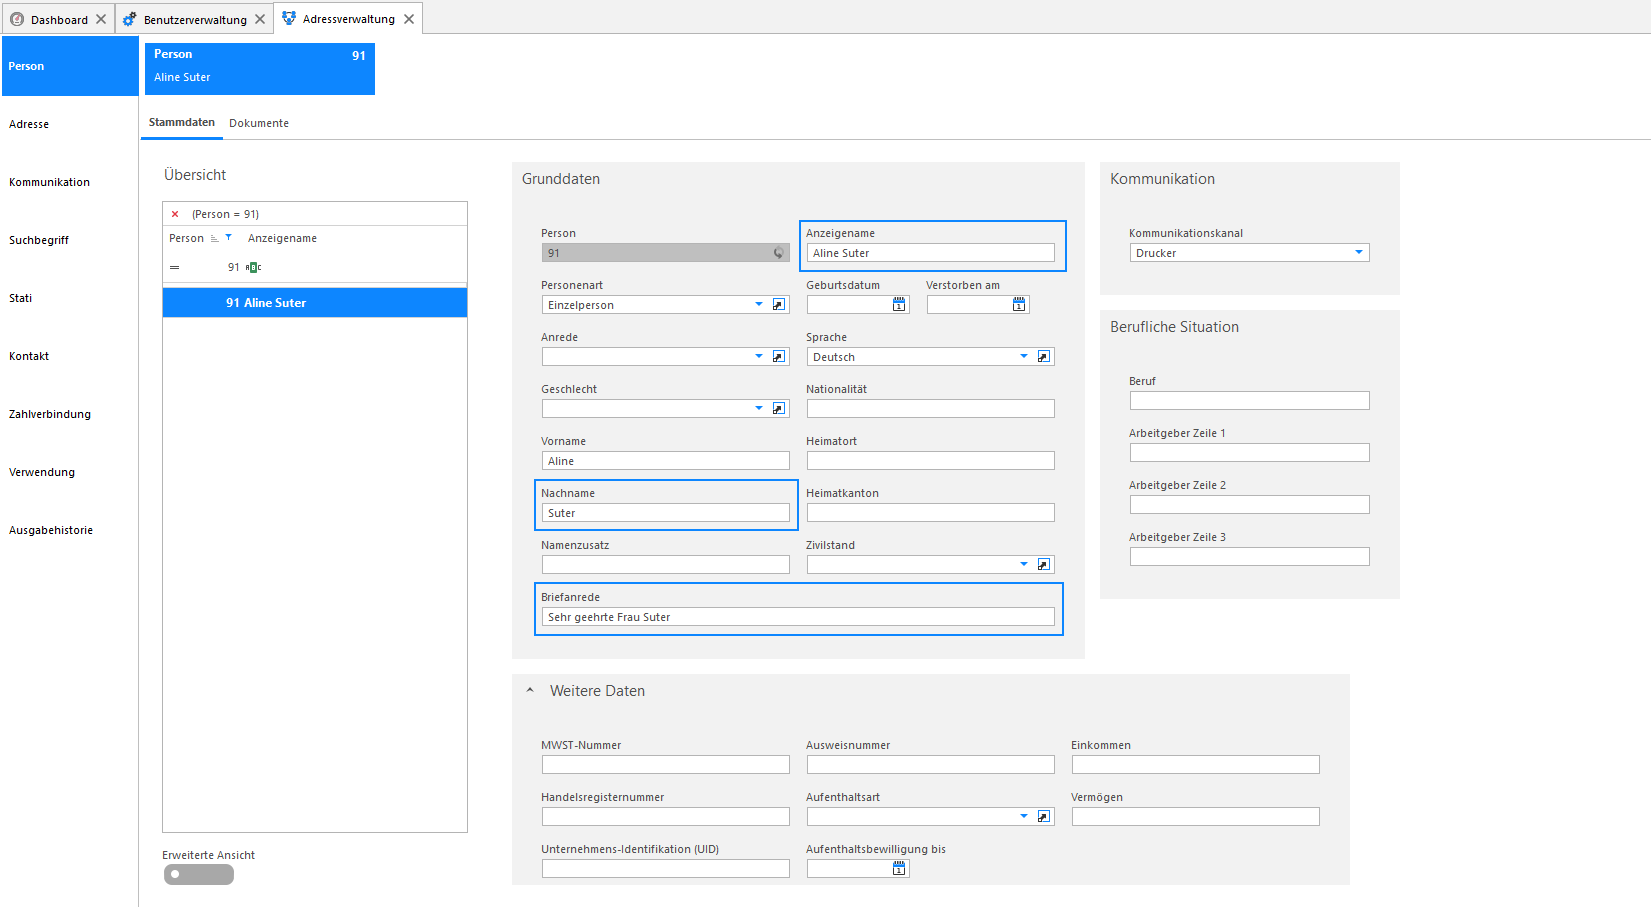Click the ABC operator icon in Anzeigename filter
This screenshot has height=907, width=1651.
click(254, 267)
